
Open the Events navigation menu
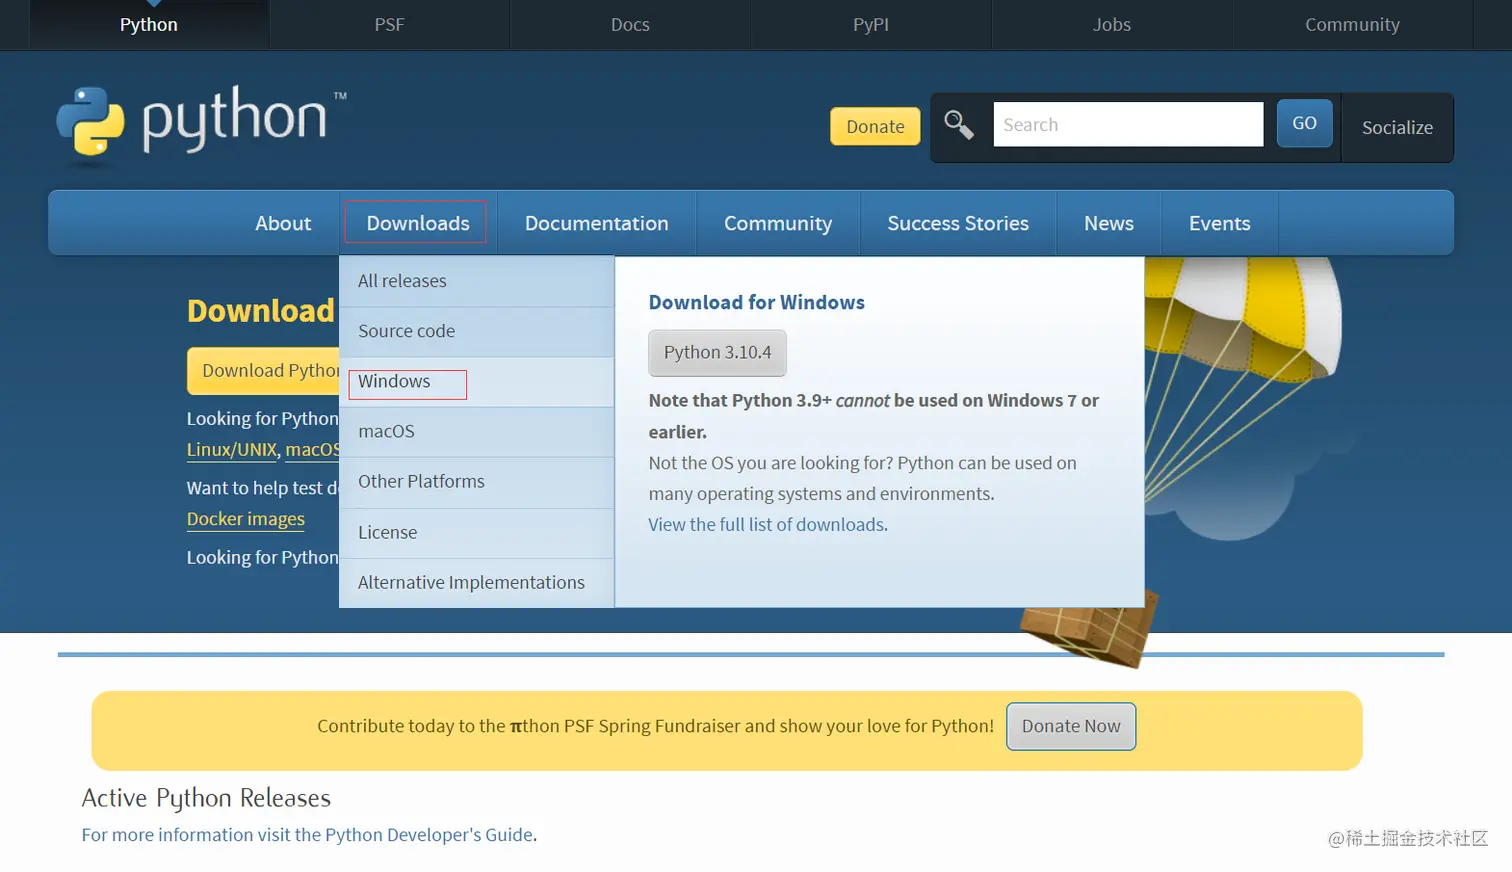coord(1219,223)
